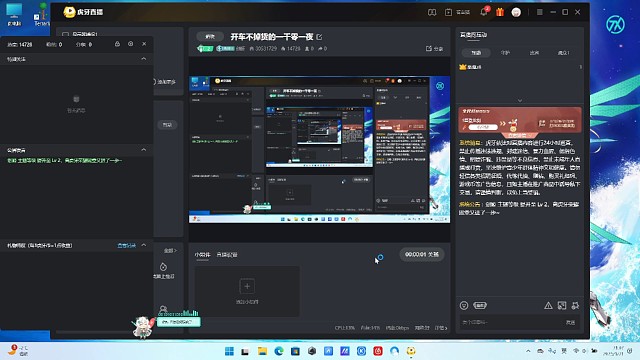Viewport: 640px width, 360px height.
Task: Expand the all arrow in the left toolbar
Action: coord(170,251)
